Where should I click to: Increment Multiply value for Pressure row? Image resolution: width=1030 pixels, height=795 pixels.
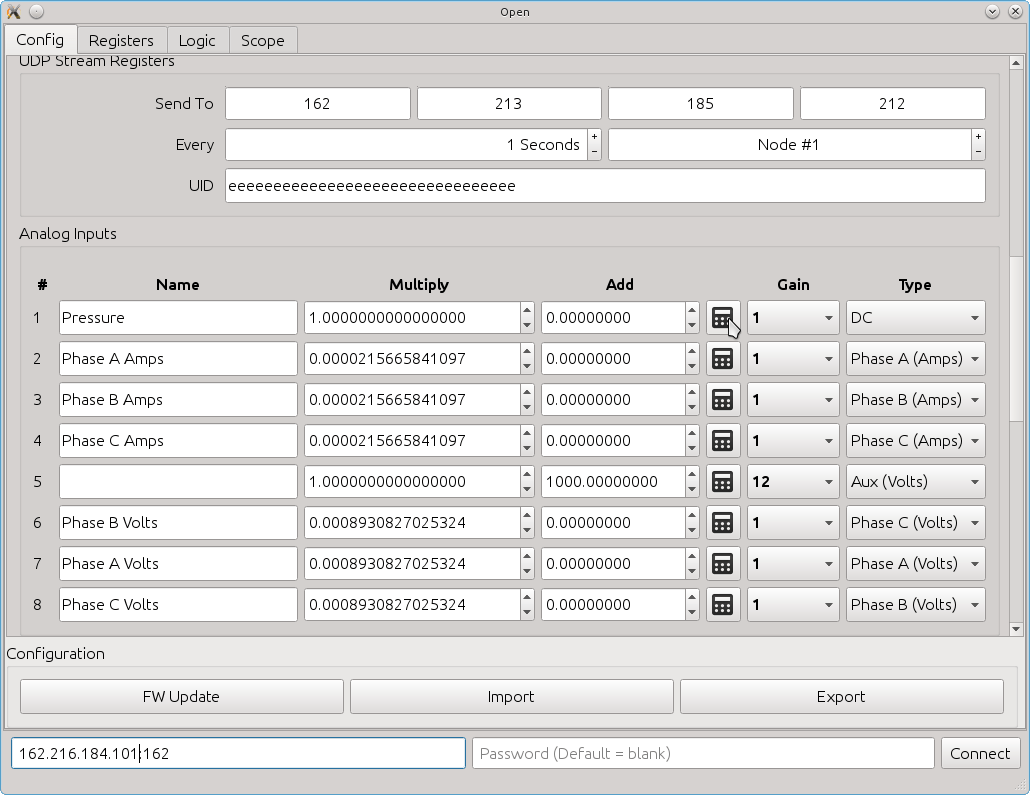click(527, 310)
